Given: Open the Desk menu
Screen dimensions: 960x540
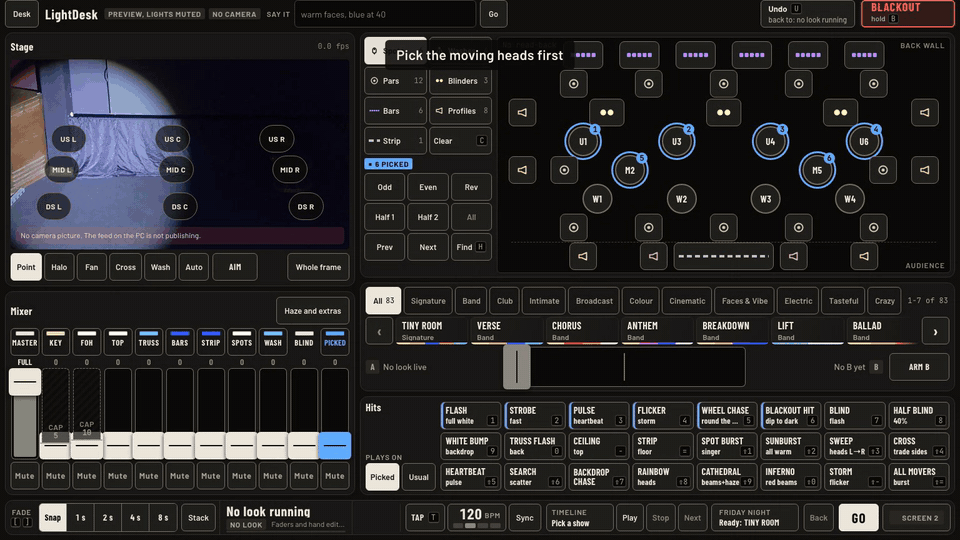Looking at the screenshot, I should pos(21,14).
